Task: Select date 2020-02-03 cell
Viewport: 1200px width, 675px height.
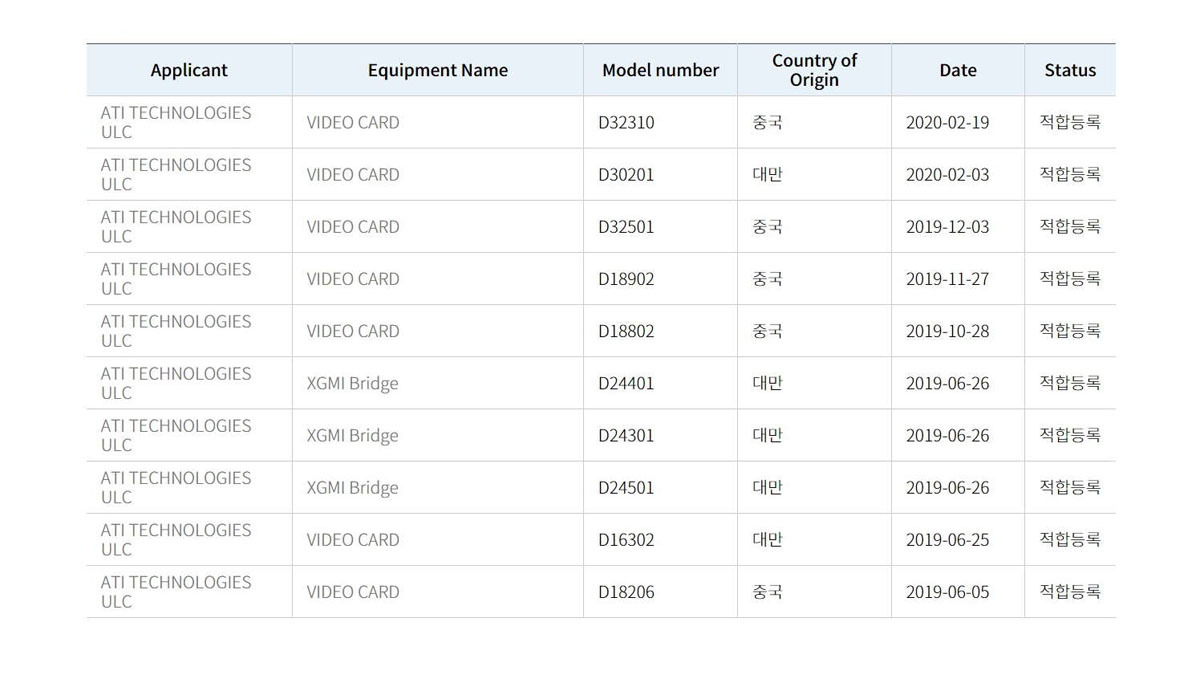Action: click(947, 175)
